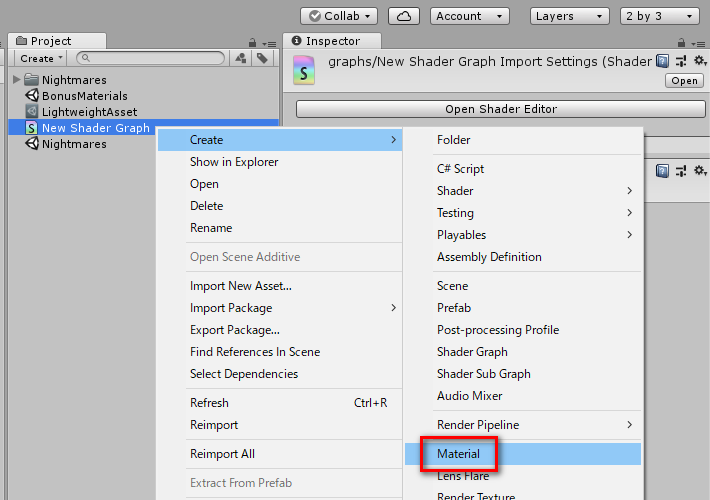Click shader graph asset icon in Inspector
Image resolution: width=710 pixels, height=500 pixels.
click(304, 70)
